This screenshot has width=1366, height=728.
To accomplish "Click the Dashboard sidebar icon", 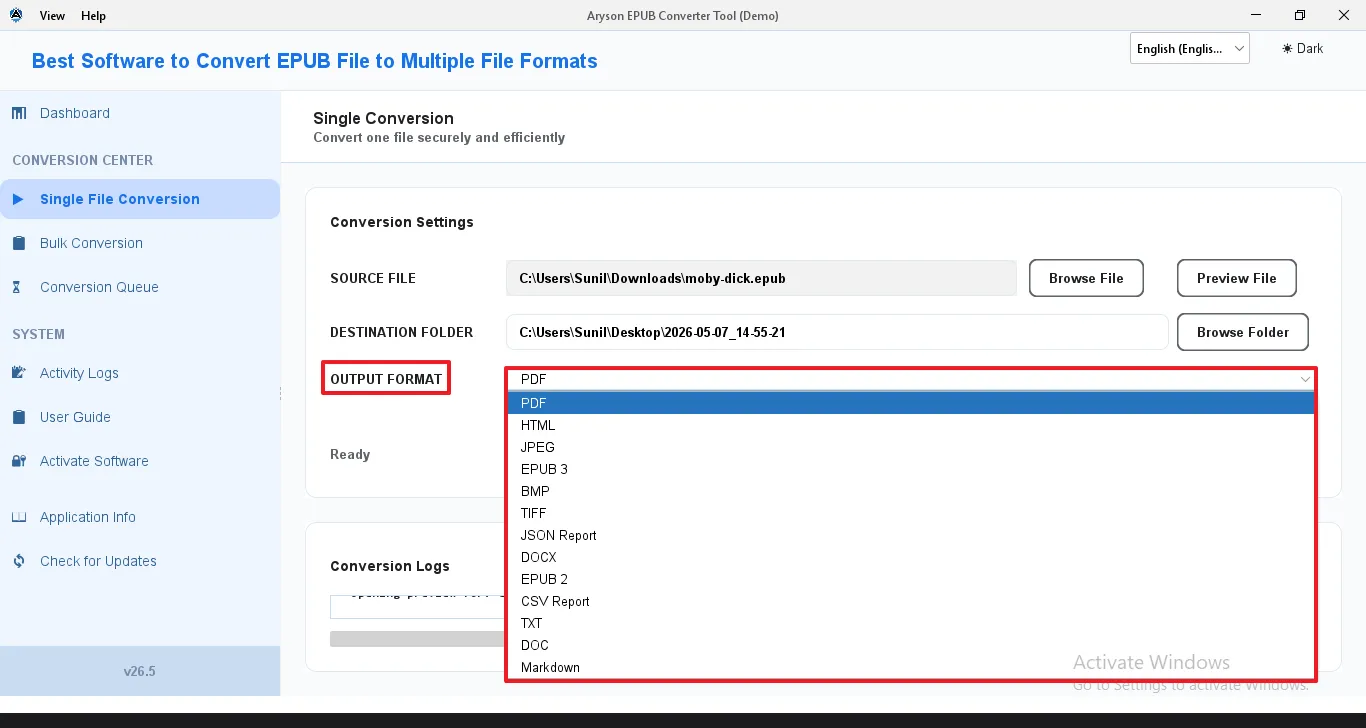I will [x=19, y=113].
